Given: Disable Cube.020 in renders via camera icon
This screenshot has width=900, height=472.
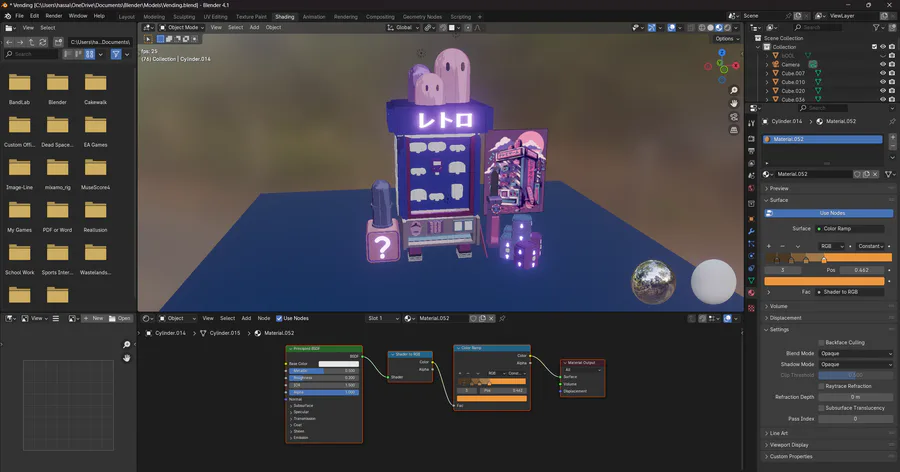Looking at the screenshot, I should click(892, 91).
